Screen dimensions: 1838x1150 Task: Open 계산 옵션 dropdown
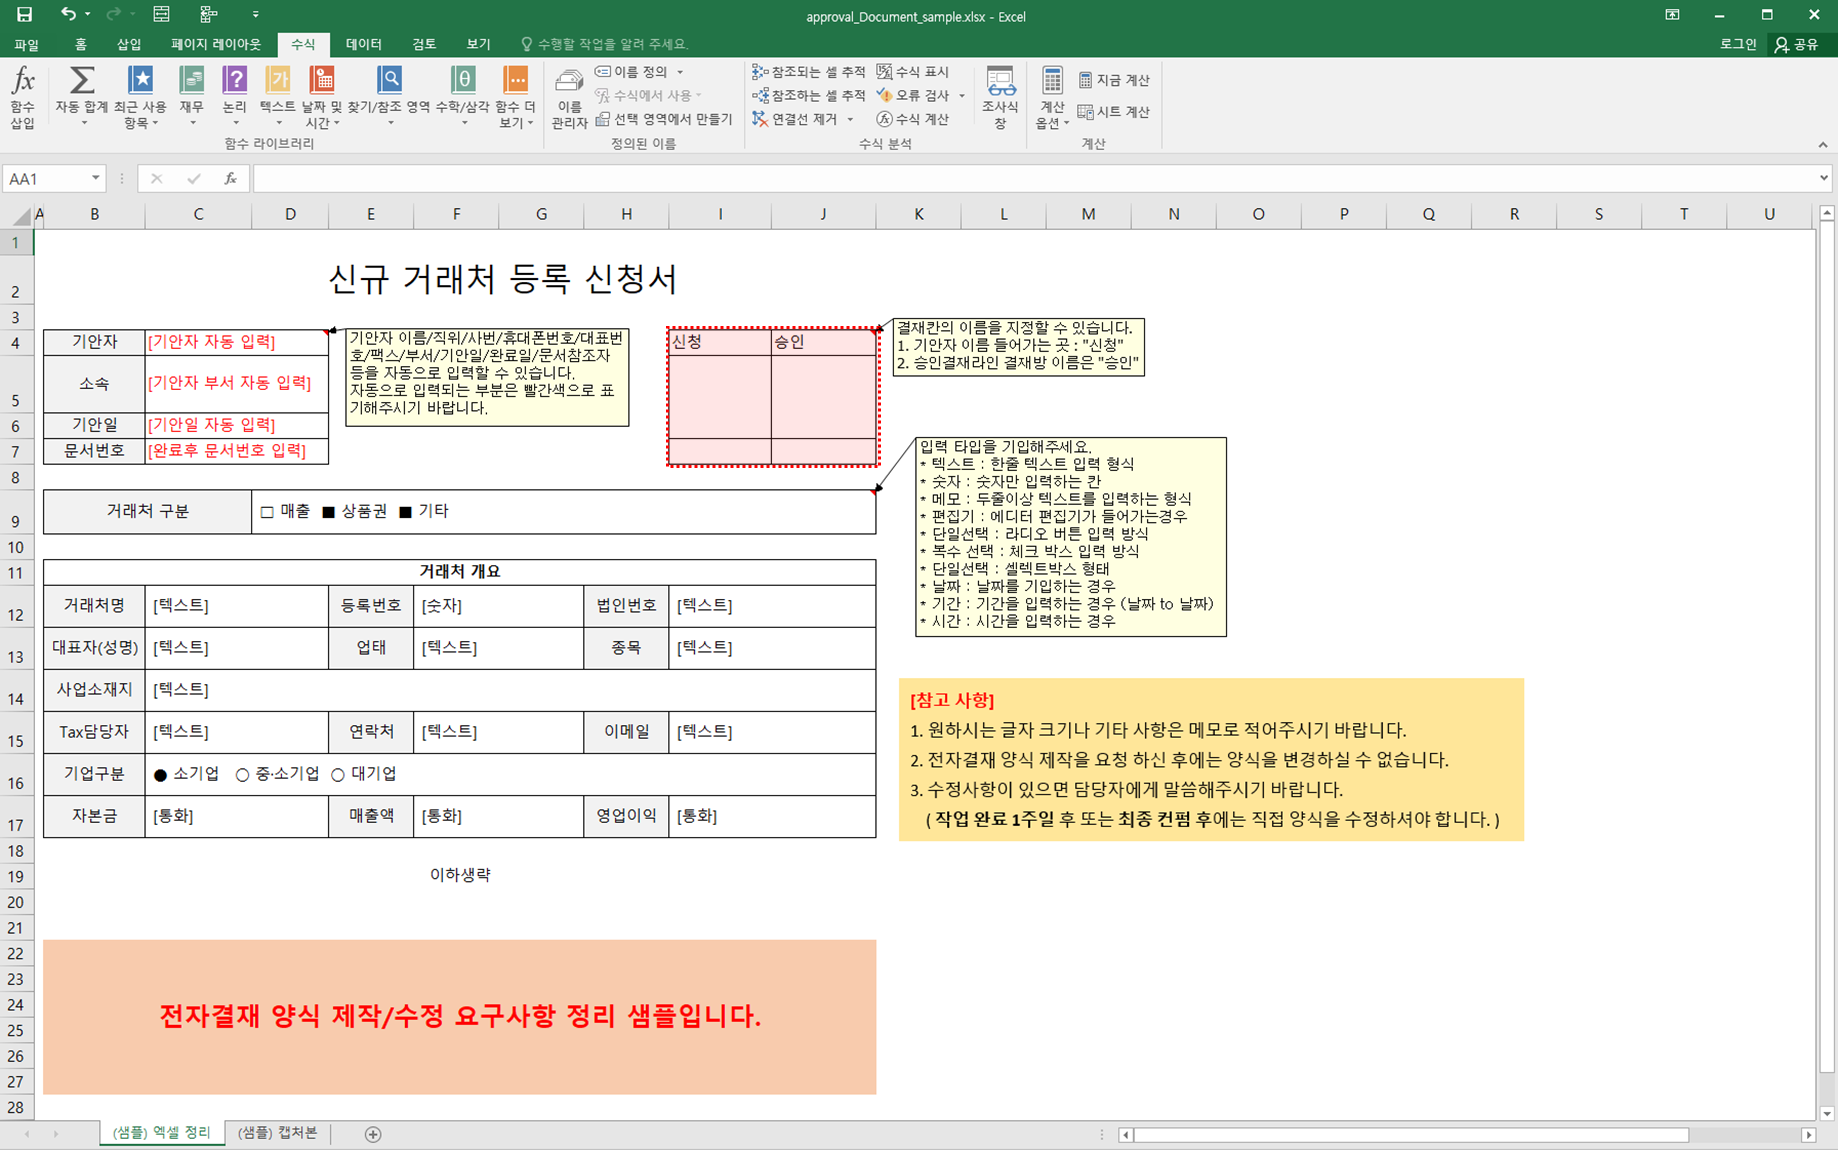pos(1051,97)
